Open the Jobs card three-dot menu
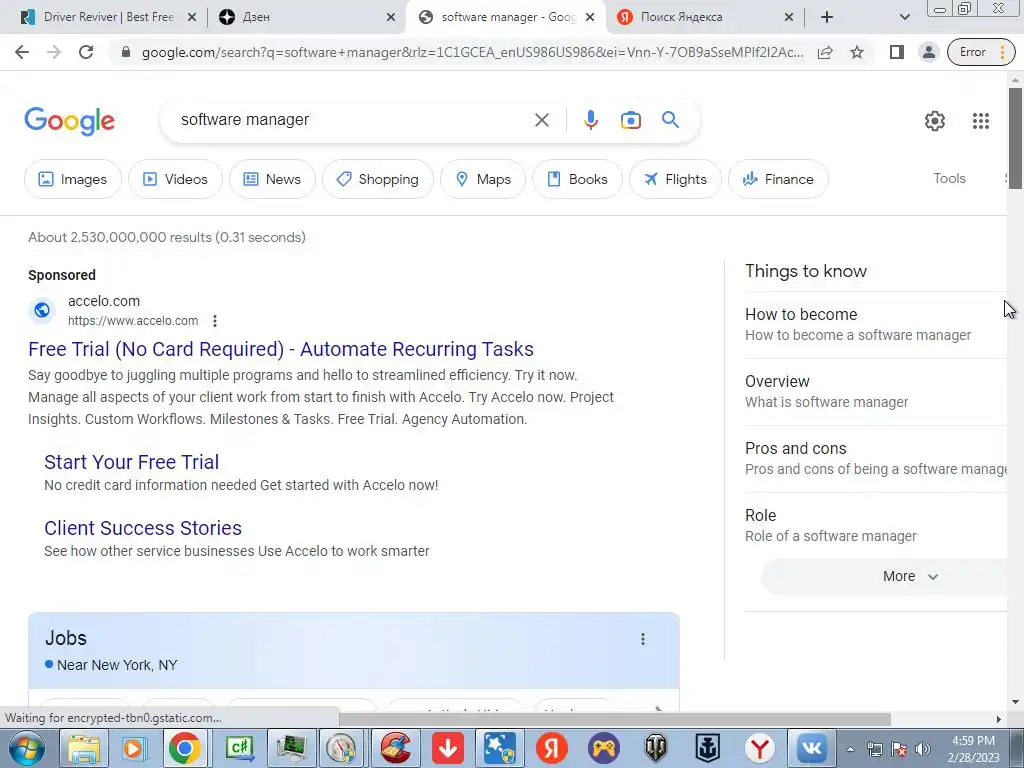This screenshot has width=1024, height=768. [x=643, y=639]
